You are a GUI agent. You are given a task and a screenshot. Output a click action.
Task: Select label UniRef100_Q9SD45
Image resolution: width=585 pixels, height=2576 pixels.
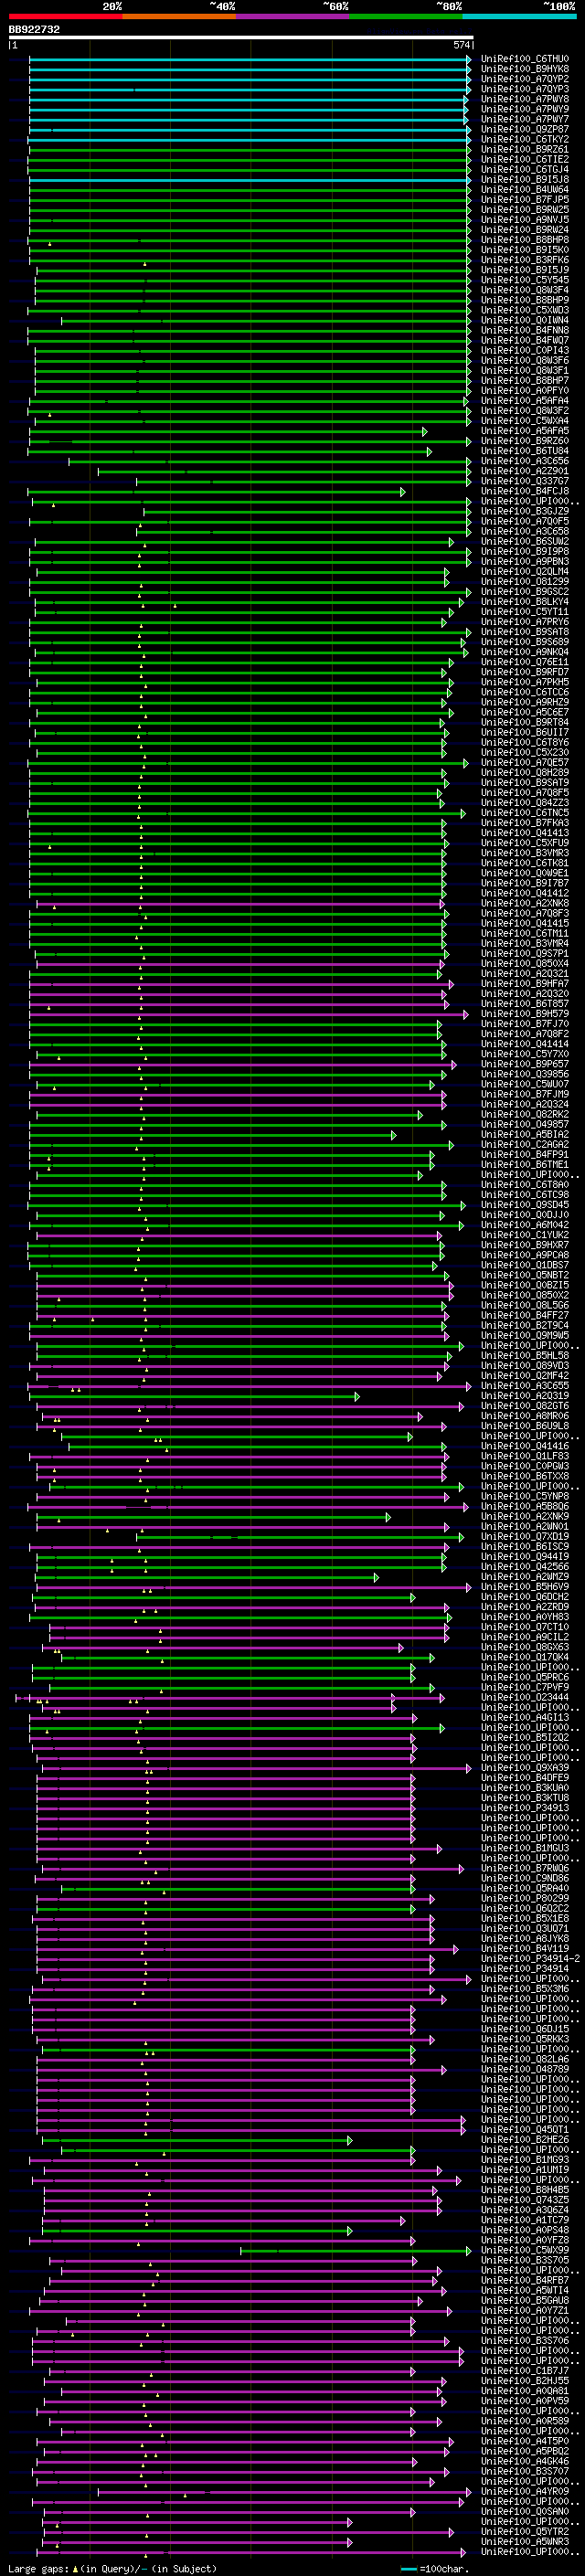[525, 1205]
